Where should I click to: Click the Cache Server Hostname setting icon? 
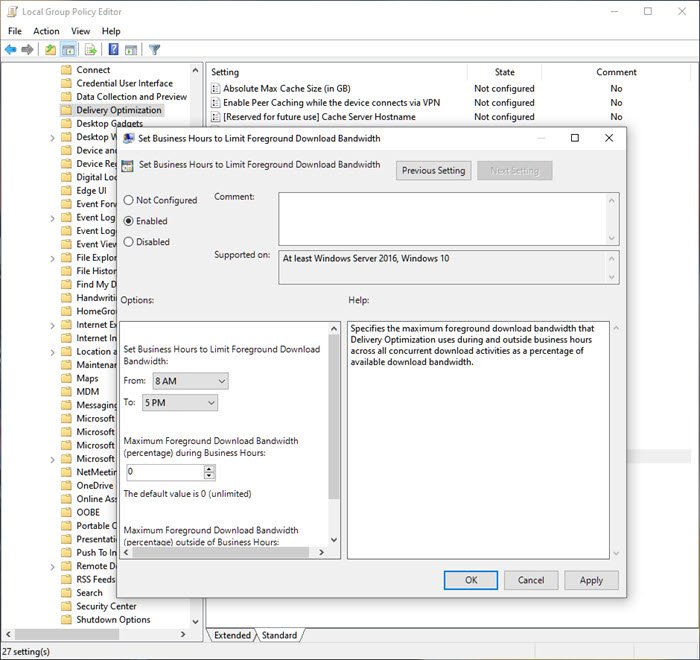pyautogui.click(x=216, y=117)
